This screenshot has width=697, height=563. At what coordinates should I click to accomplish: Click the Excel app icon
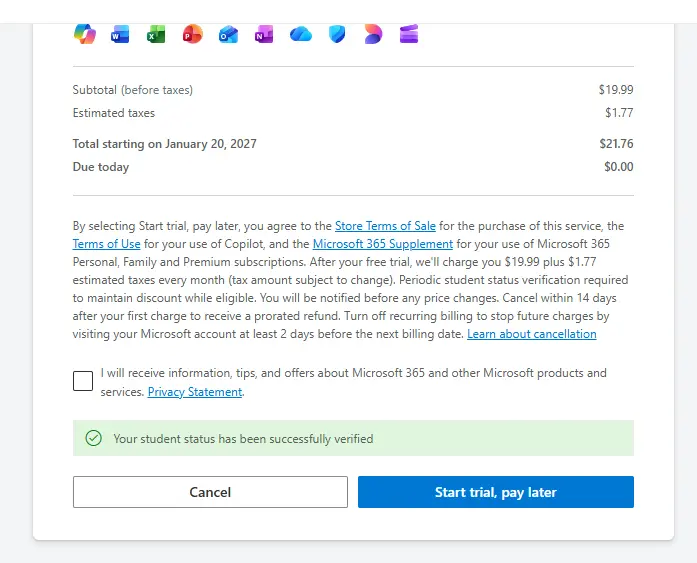click(156, 34)
